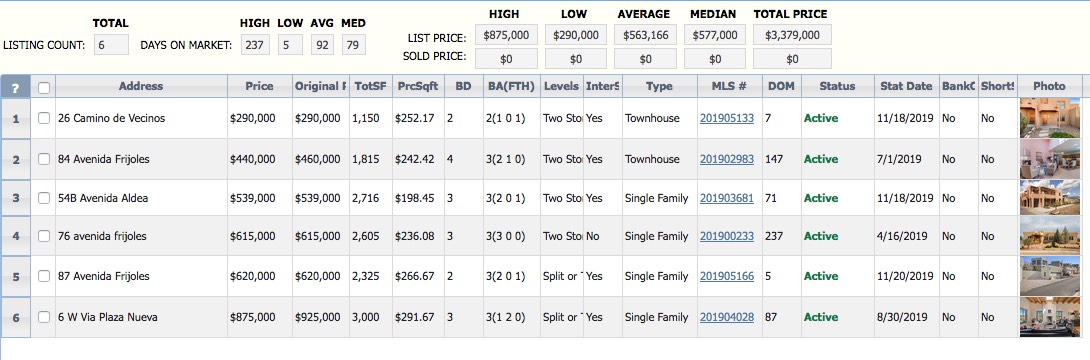The image size is (1090, 360).
Task: Sort by the Address column header
Action: 141,86
